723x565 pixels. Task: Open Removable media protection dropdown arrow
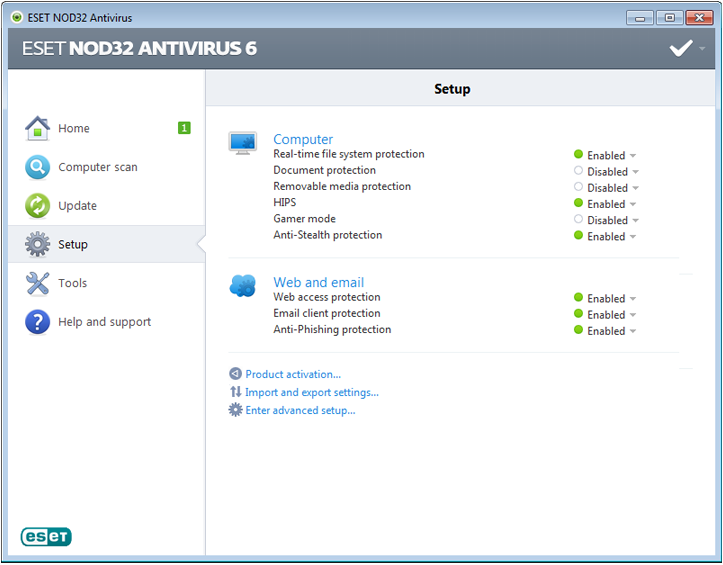(636, 188)
